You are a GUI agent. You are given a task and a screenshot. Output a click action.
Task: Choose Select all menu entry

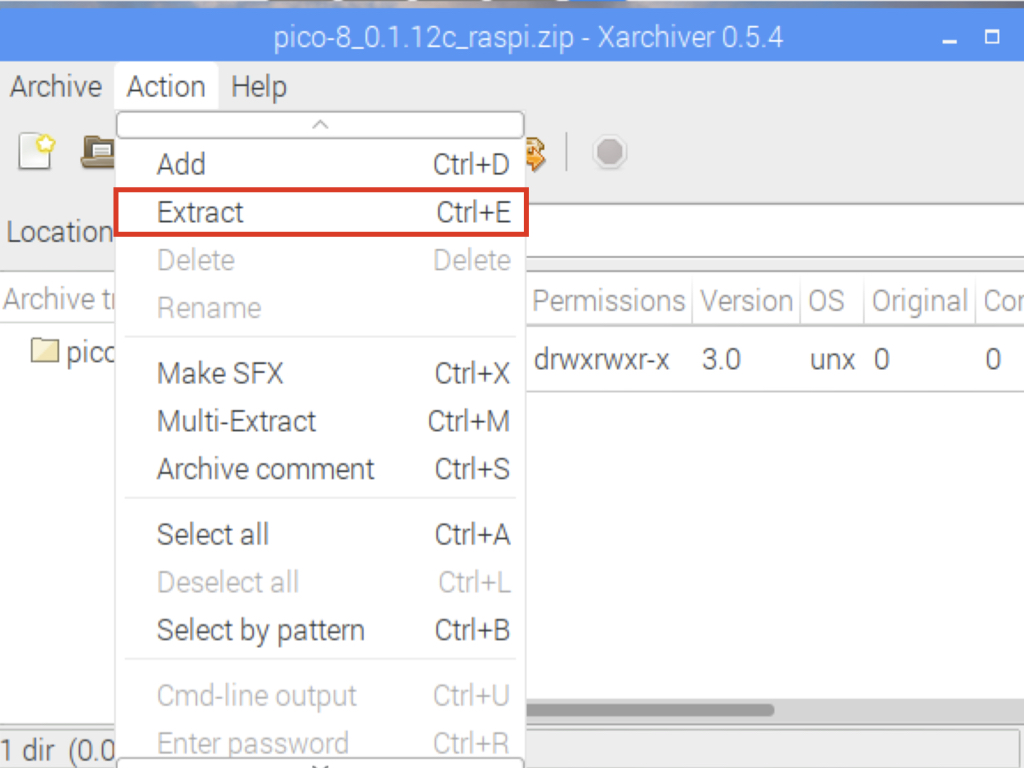pos(321,534)
